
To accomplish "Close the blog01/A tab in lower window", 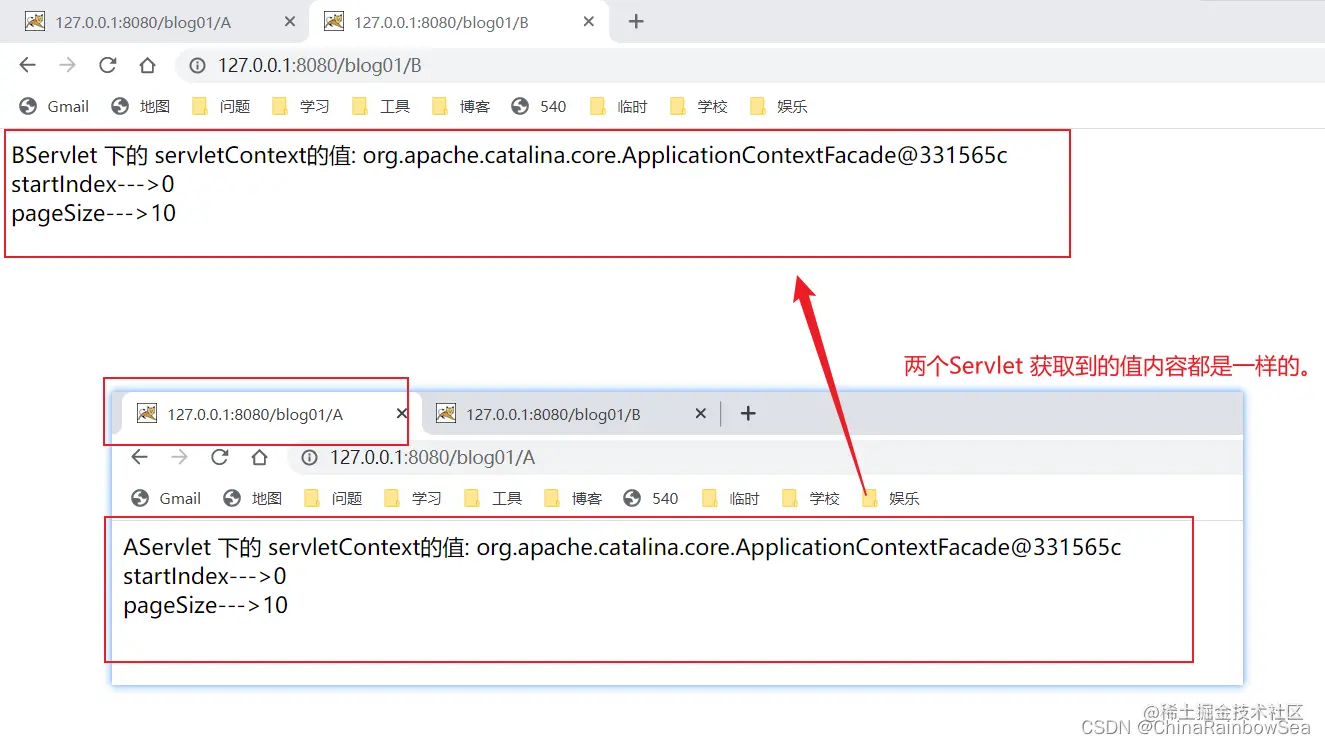I will click(x=402, y=414).
